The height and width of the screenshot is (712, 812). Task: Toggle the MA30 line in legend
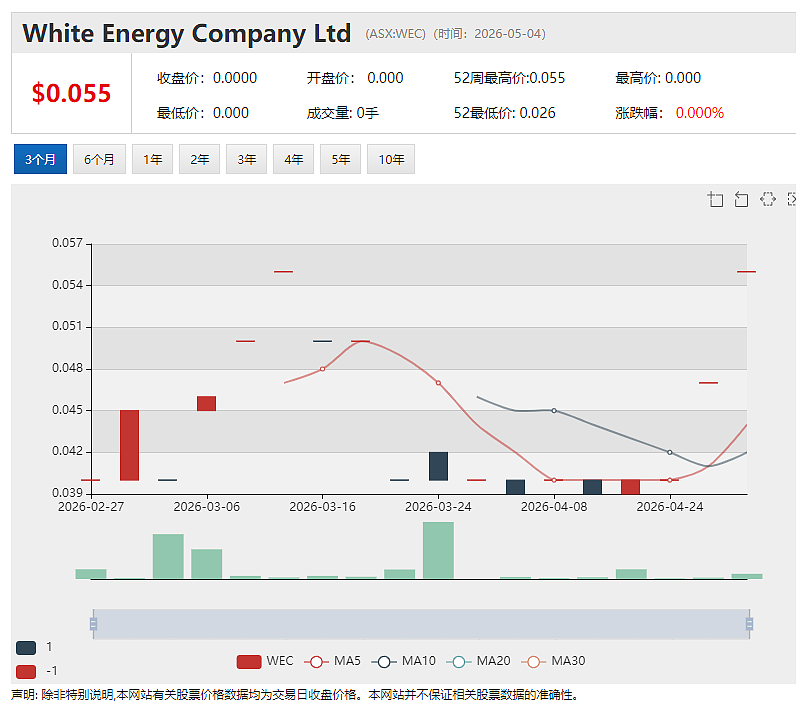(553, 661)
